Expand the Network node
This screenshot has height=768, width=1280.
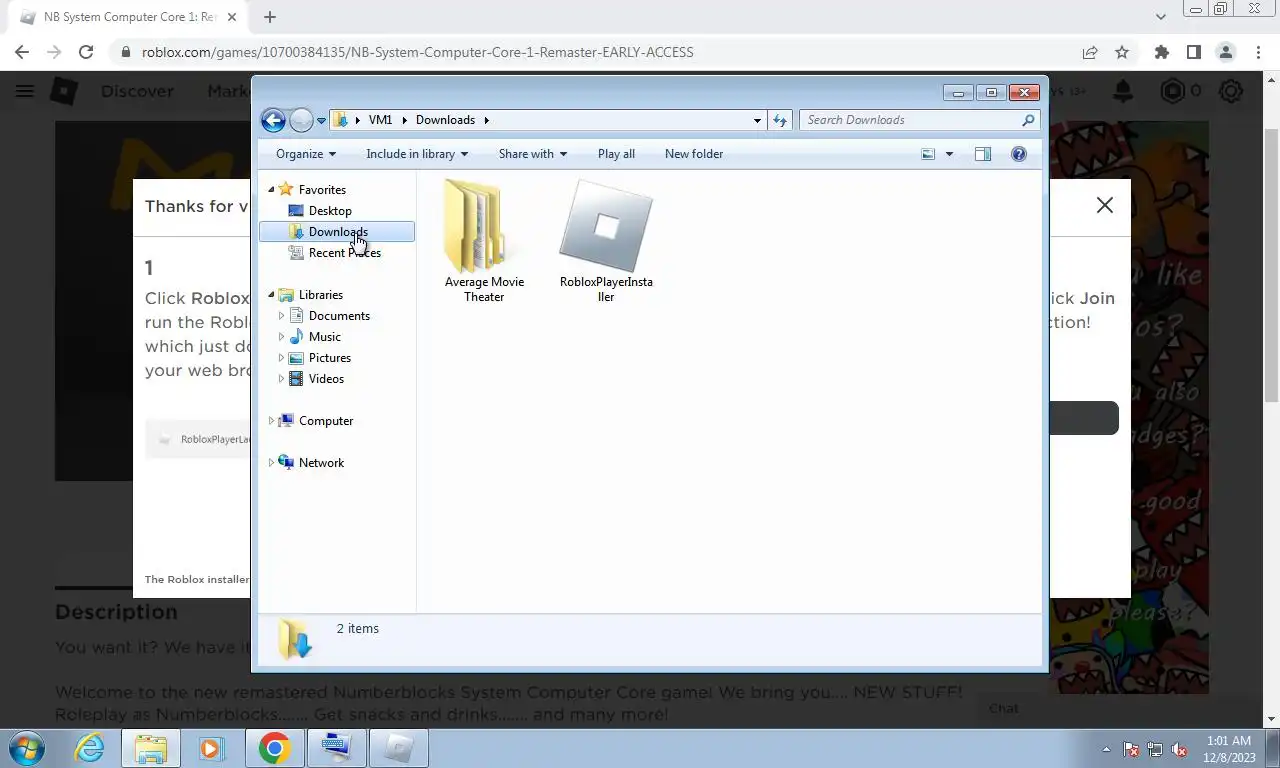(x=271, y=463)
